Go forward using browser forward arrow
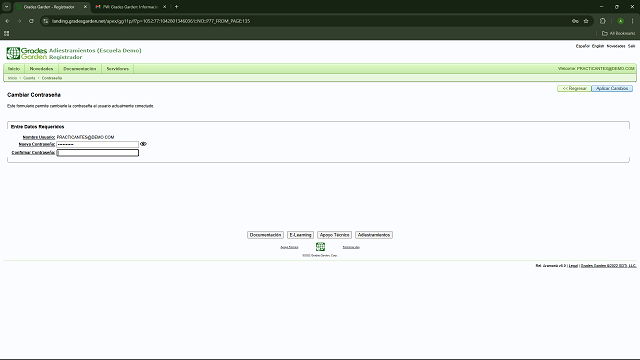Viewport: 640px width, 360px height. (19, 21)
